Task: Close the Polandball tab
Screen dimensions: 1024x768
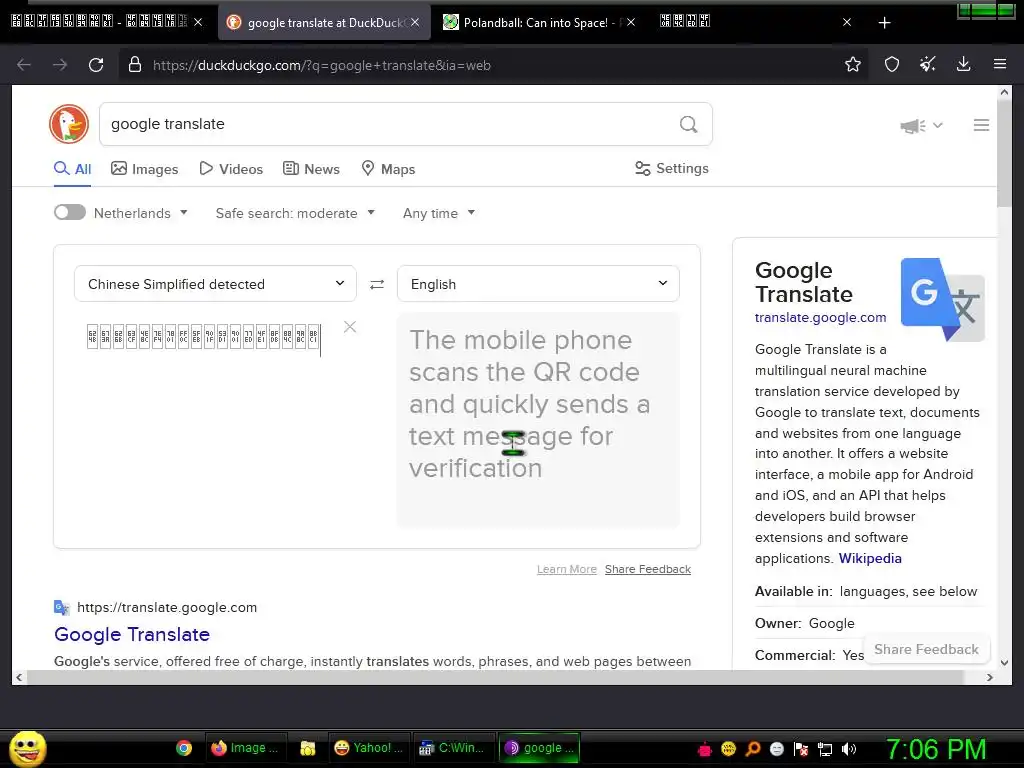Action: pyautogui.click(x=631, y=22)
